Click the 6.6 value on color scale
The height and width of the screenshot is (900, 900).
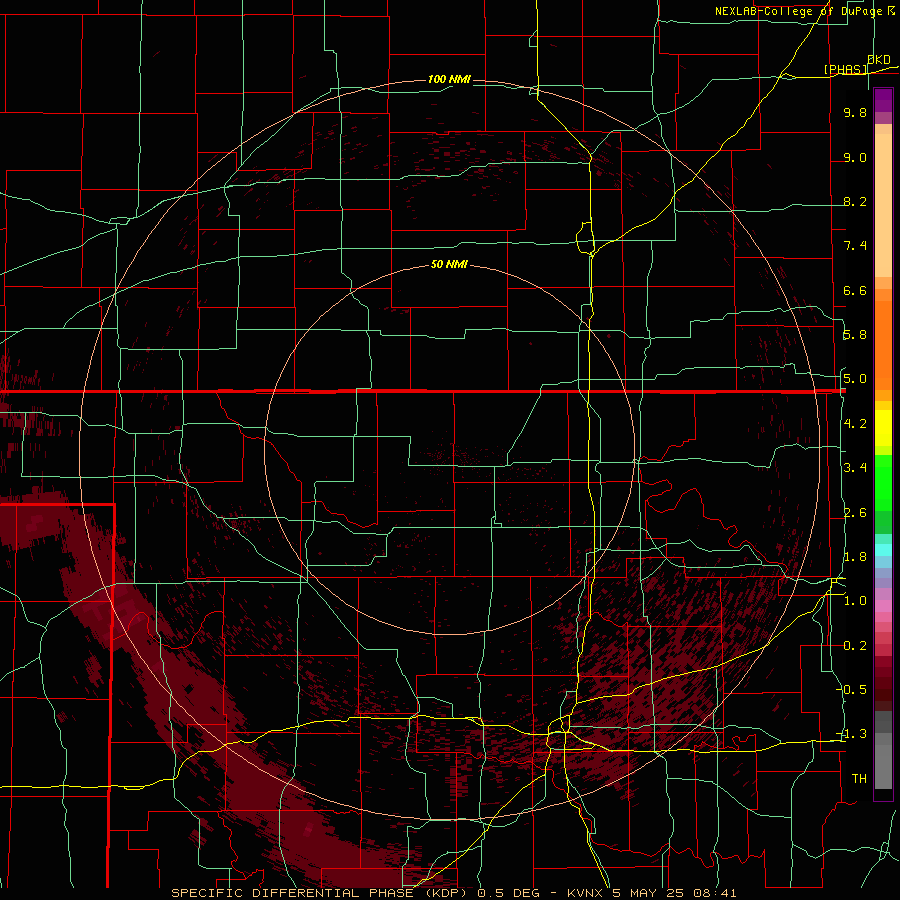[x=855, y=290]
